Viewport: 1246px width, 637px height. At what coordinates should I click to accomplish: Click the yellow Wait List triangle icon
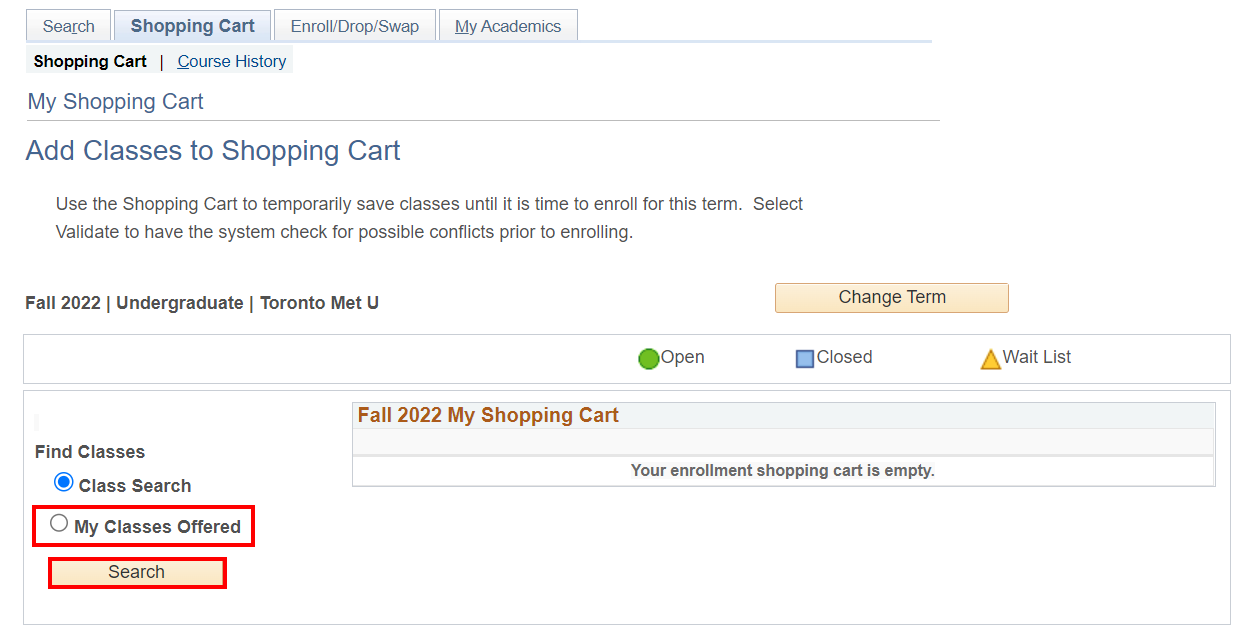pyautogui.click(x=990, y=359)
